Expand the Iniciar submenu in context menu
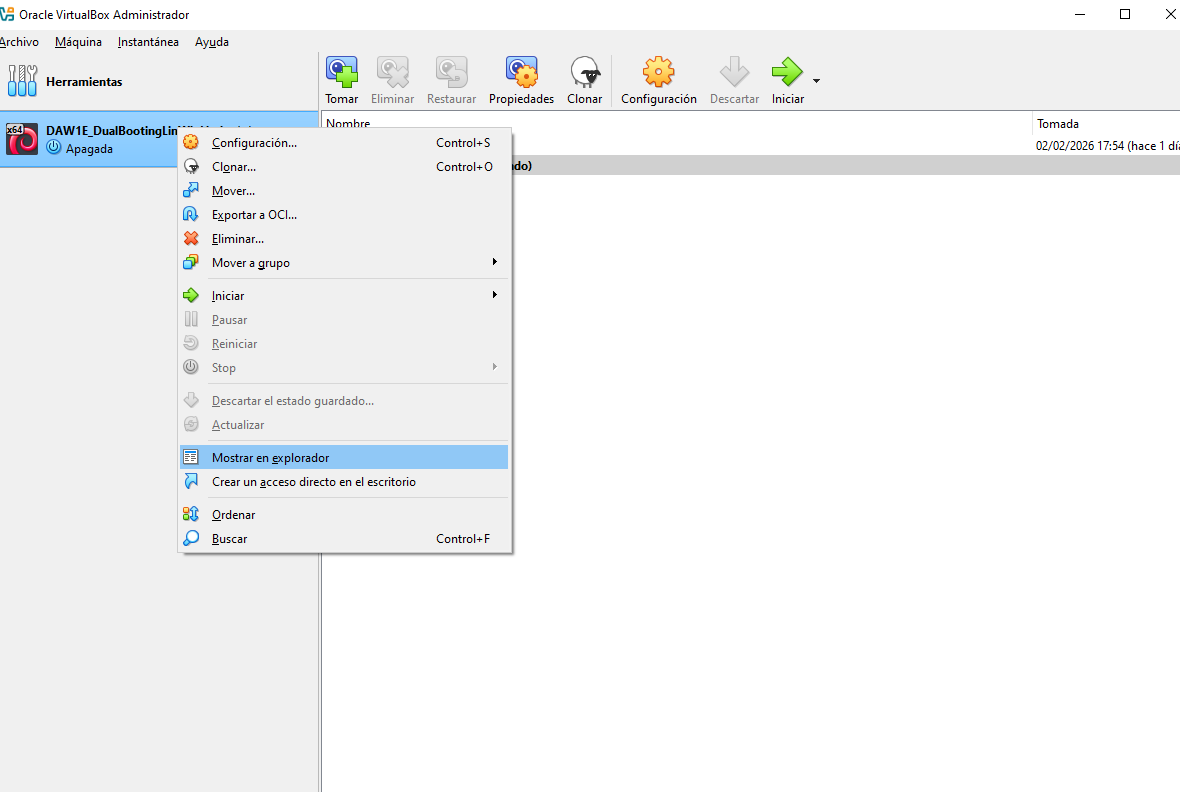 (x=344, y=296)
